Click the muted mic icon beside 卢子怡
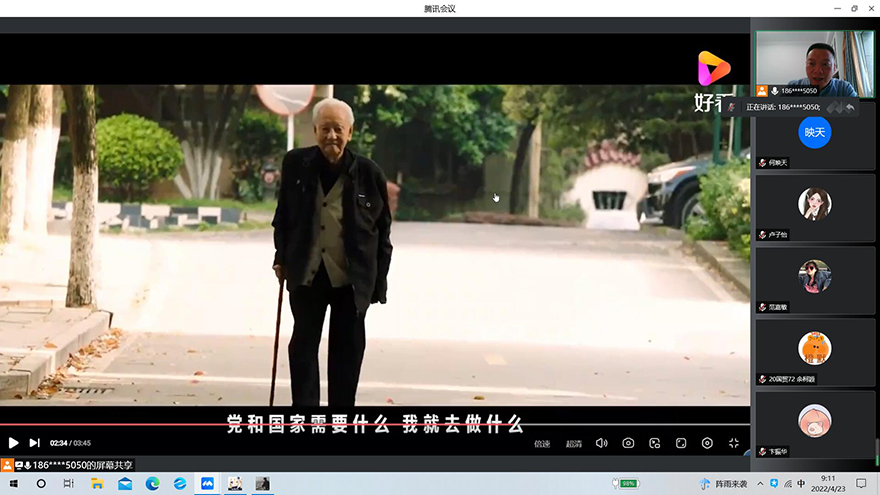 coord(763,235)
